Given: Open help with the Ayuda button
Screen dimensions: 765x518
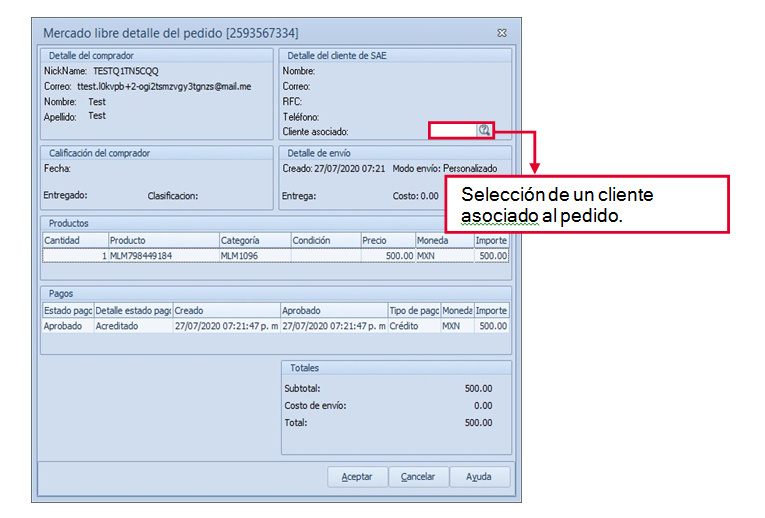Looking at the screenshot, I should [479, 477].
